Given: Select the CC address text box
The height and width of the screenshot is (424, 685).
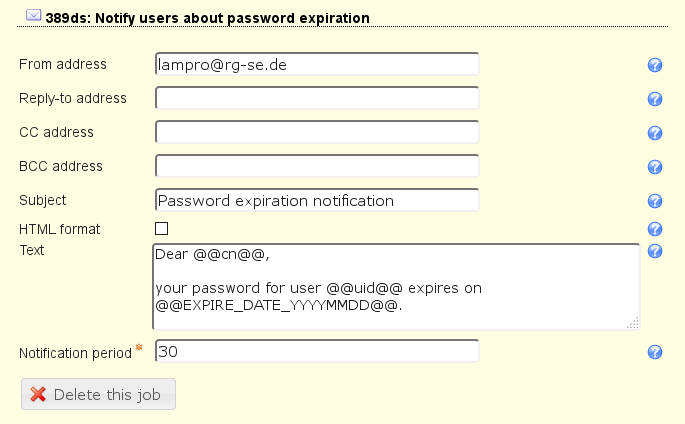Looking at the screenshot, I should point(317,132).
